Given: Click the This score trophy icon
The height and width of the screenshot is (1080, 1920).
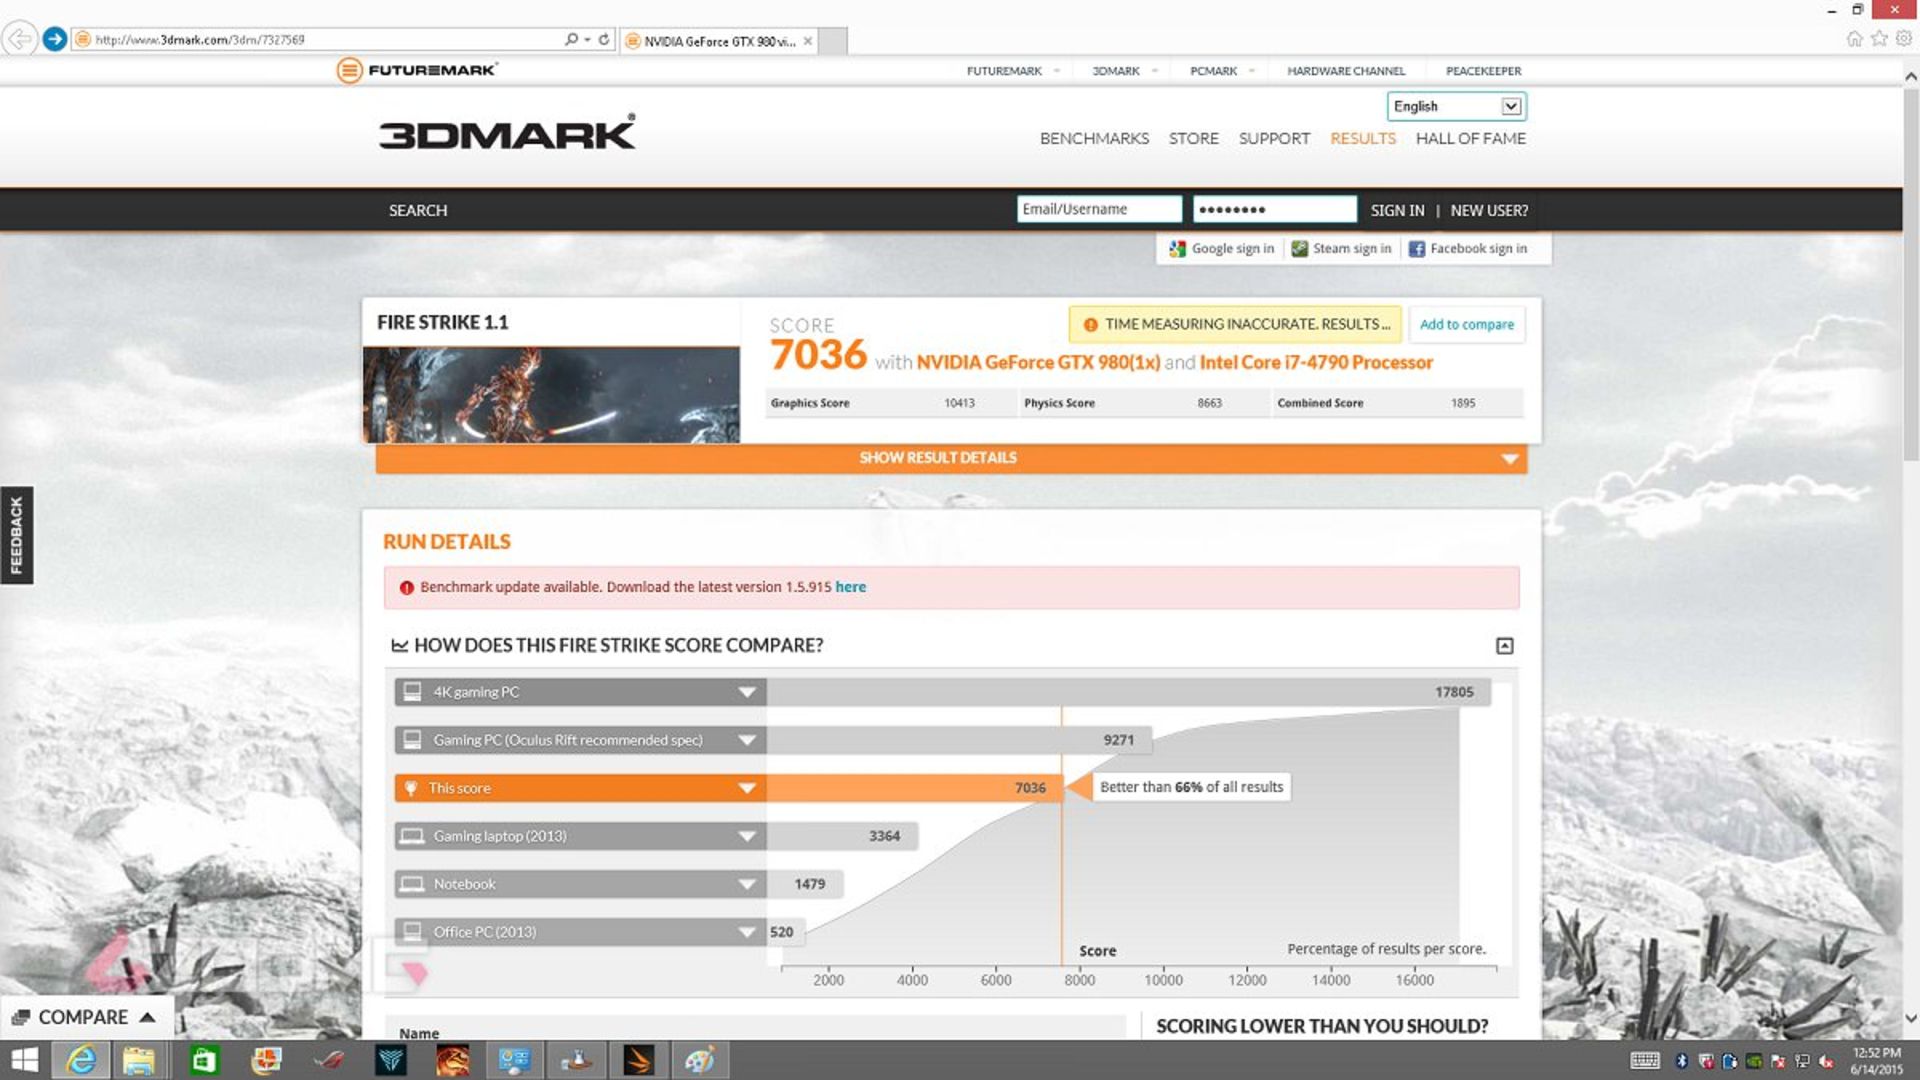Looking at the screenshot, I should (410, 788).
